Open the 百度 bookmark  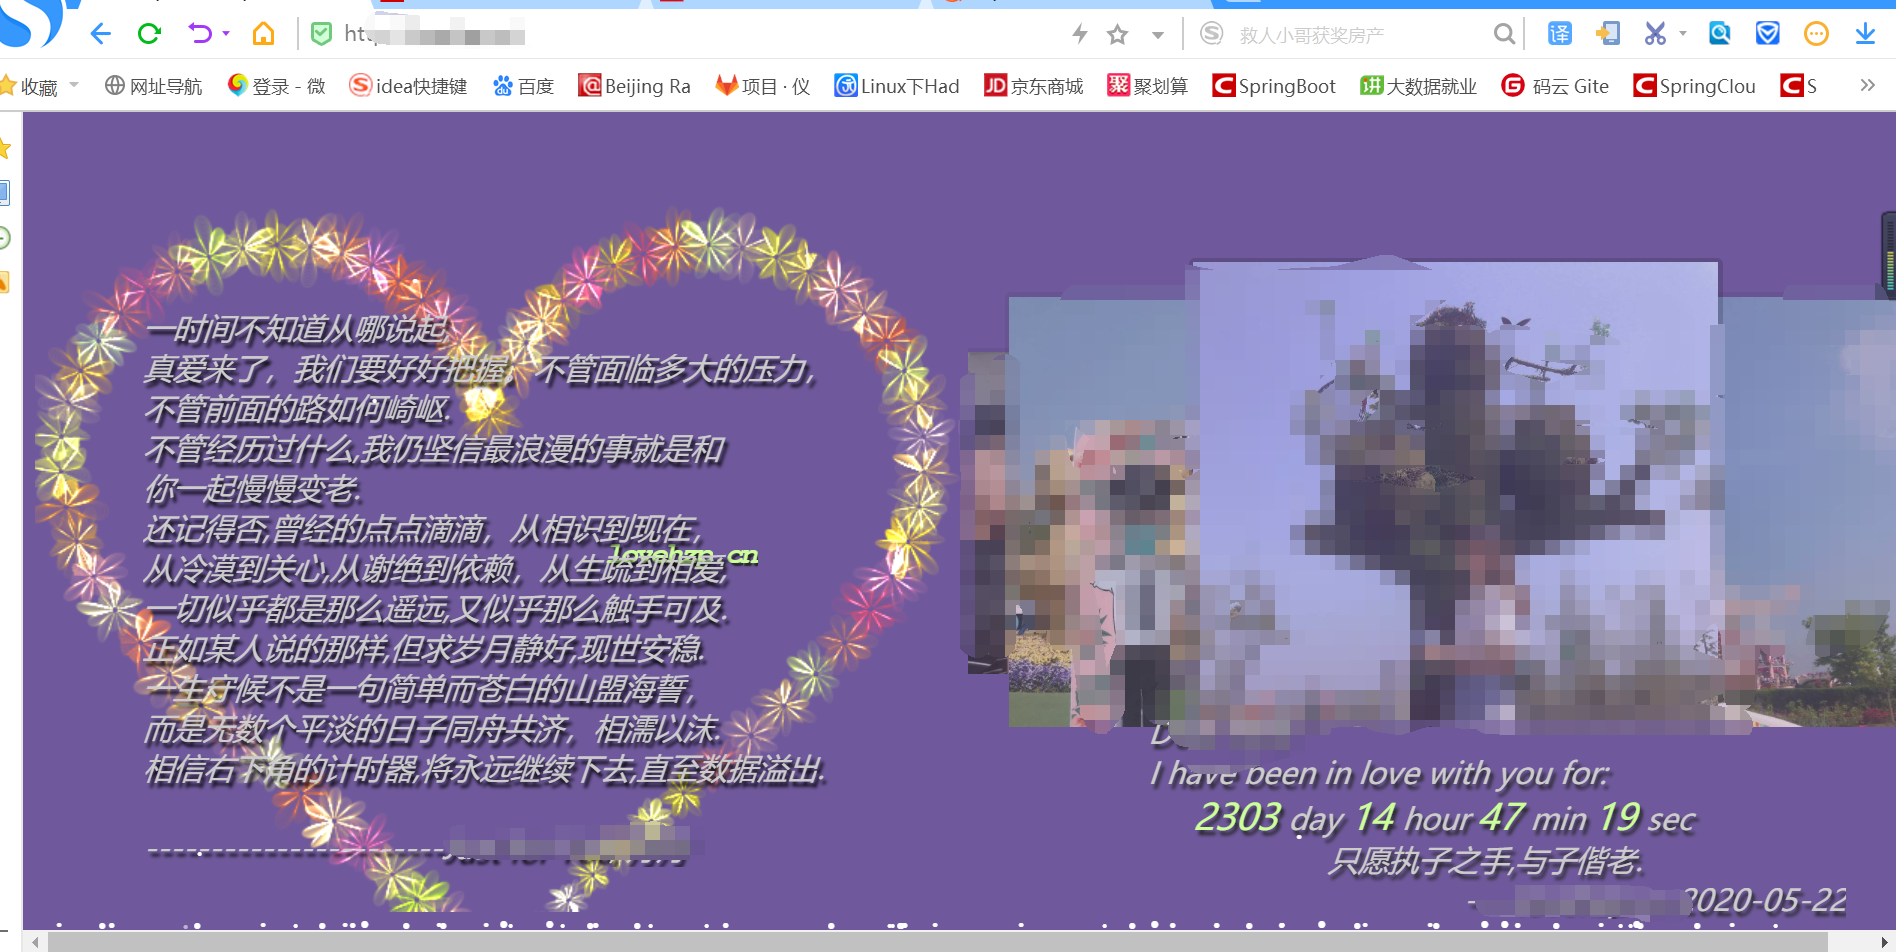pos(523,86)
